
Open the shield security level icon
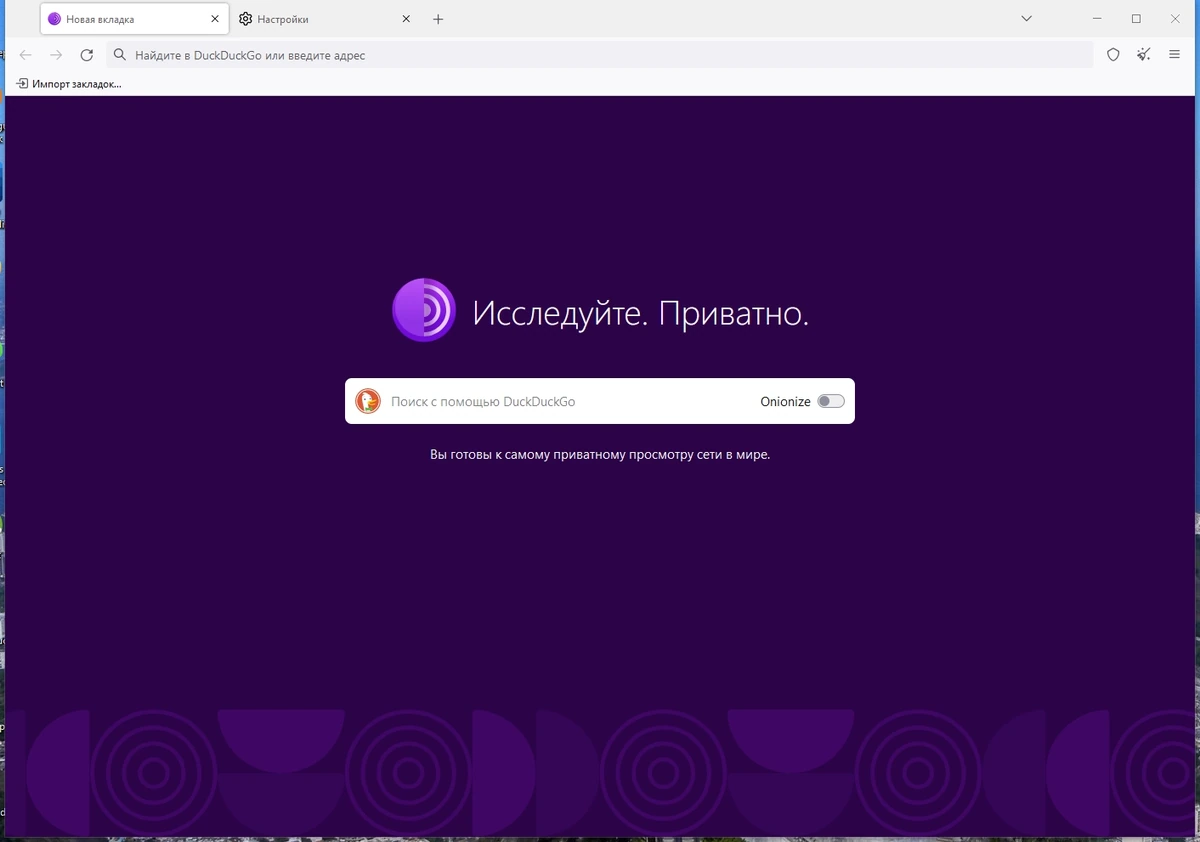[x=1113, y=55]
